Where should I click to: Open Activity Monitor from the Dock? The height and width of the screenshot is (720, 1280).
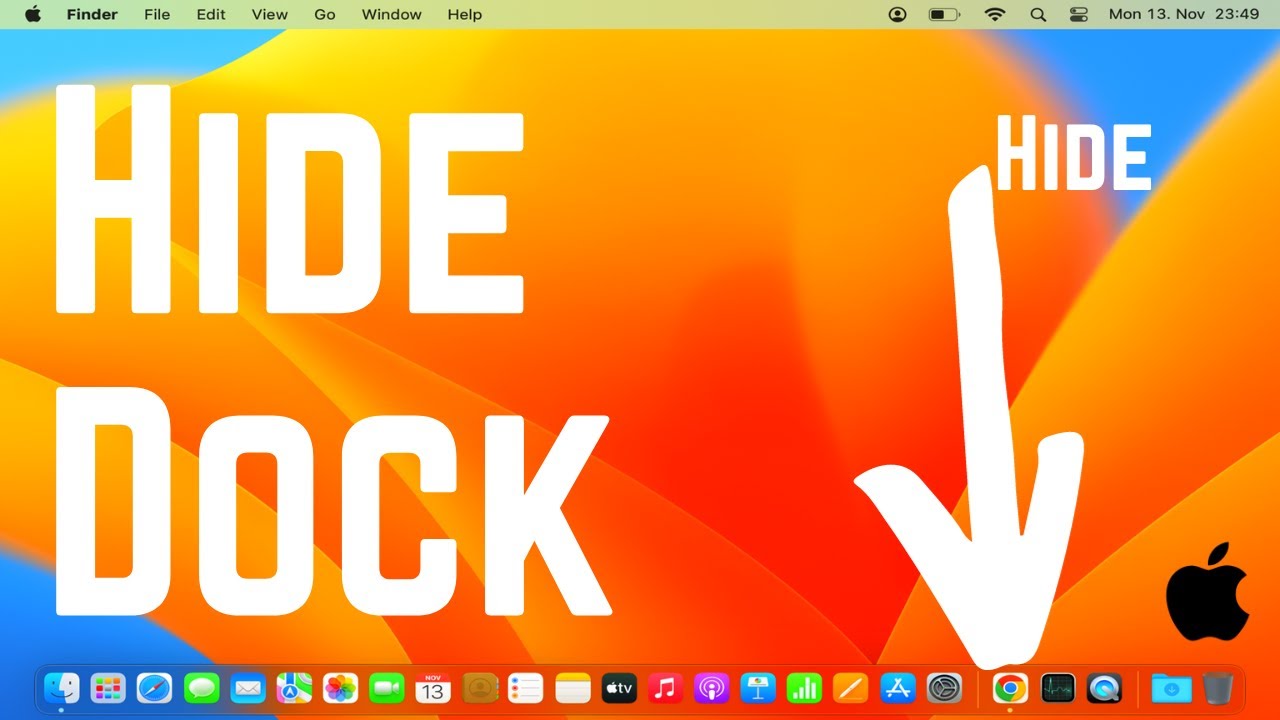[x=1057, y=688]
